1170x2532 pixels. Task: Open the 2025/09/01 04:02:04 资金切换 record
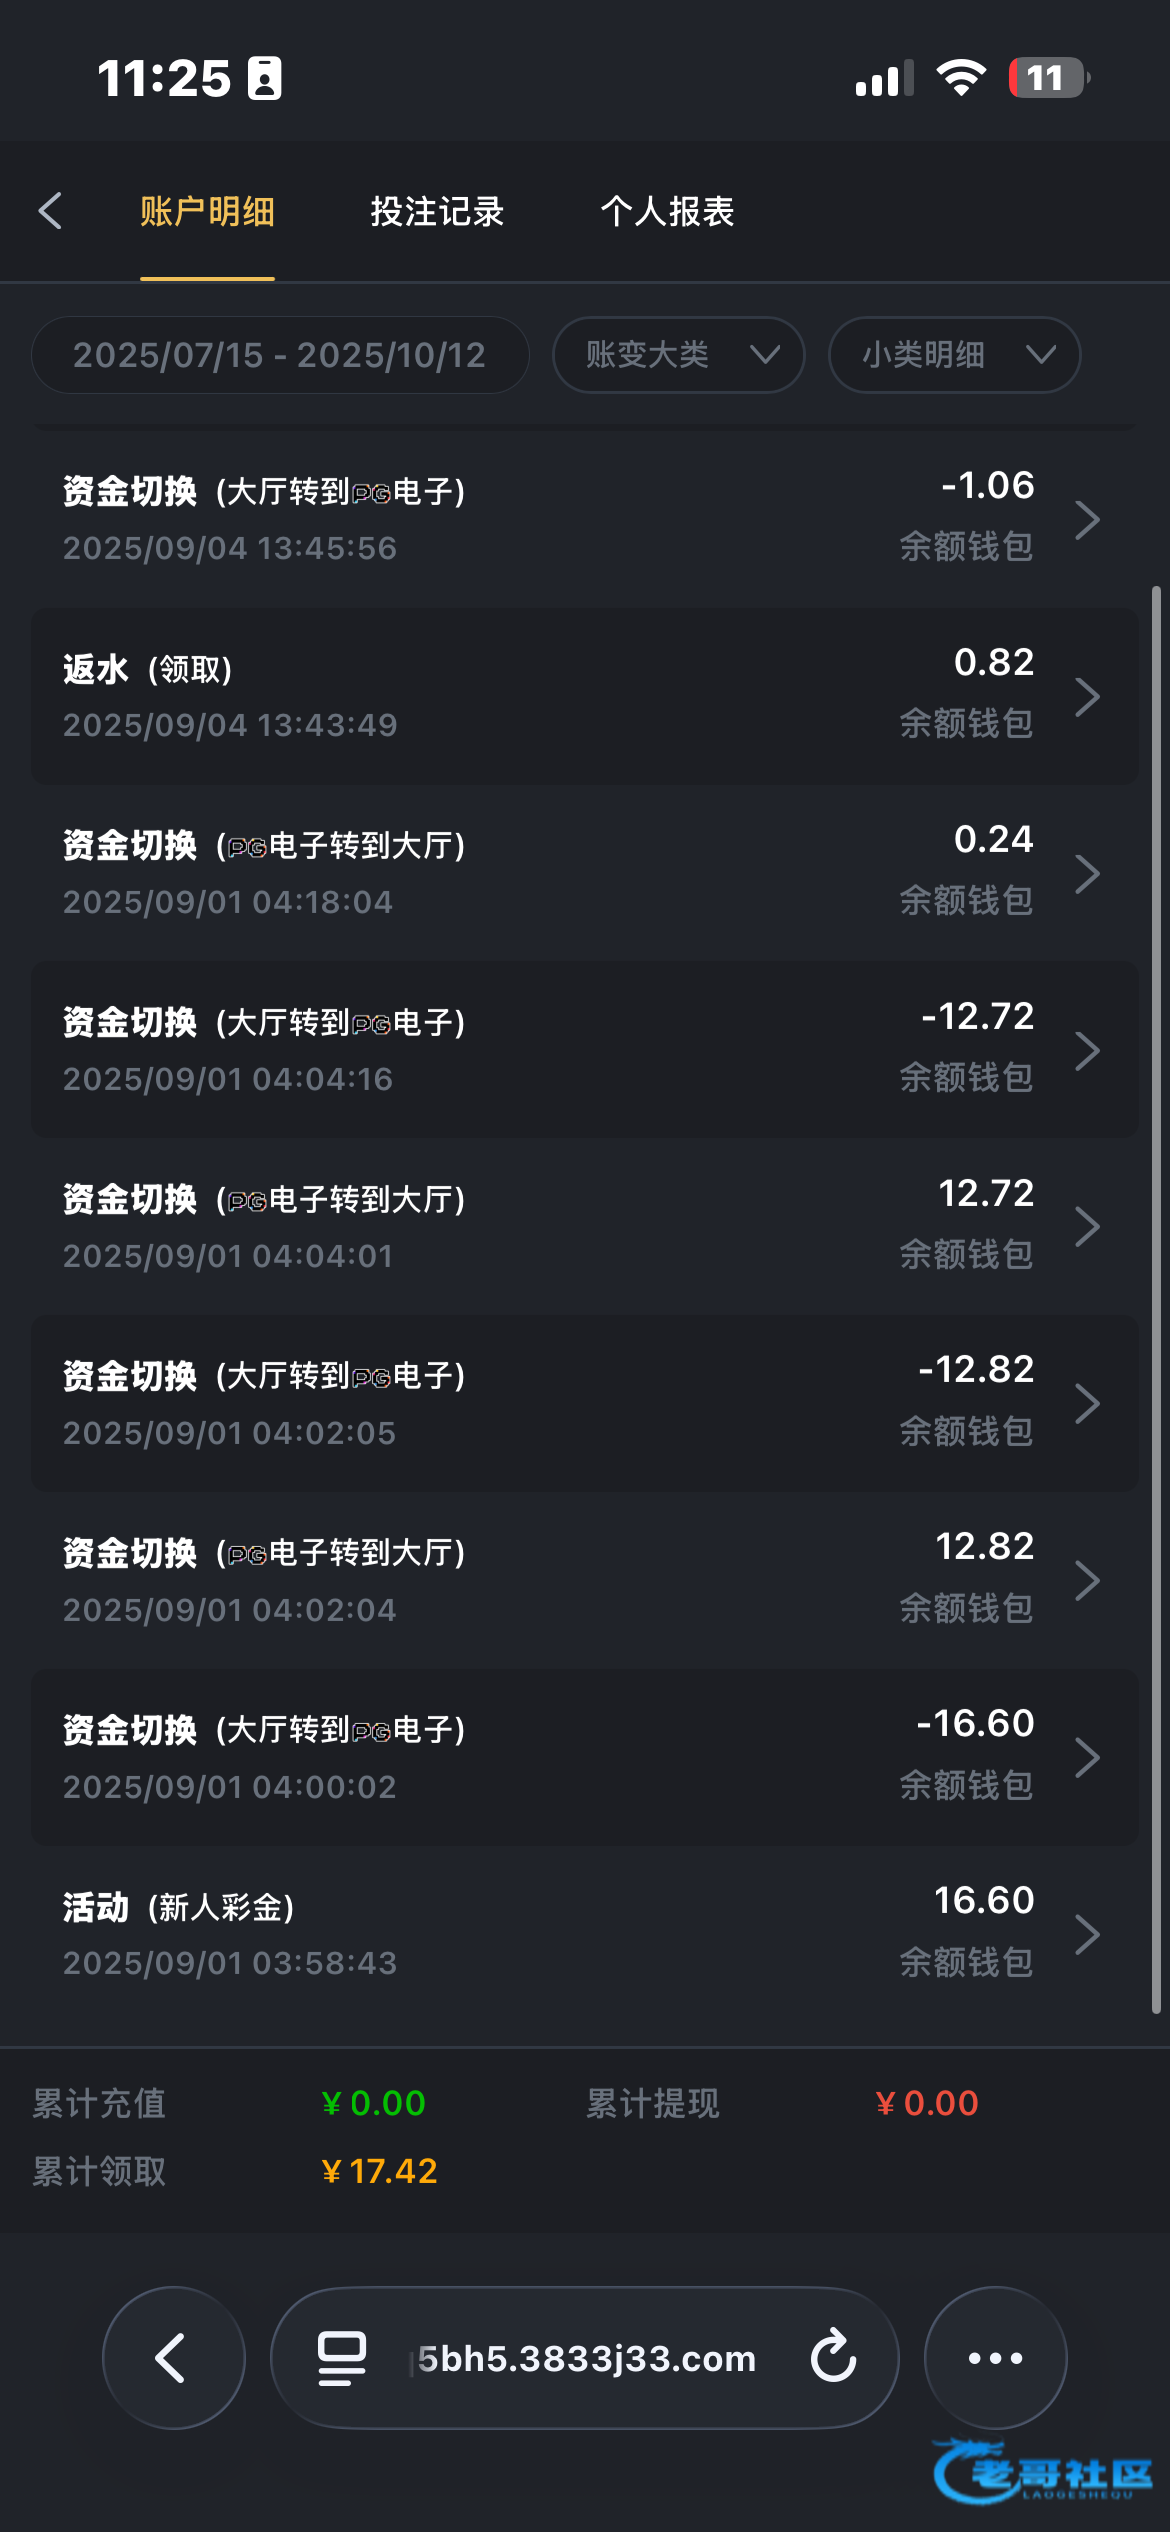click(x=500, y=1580)
